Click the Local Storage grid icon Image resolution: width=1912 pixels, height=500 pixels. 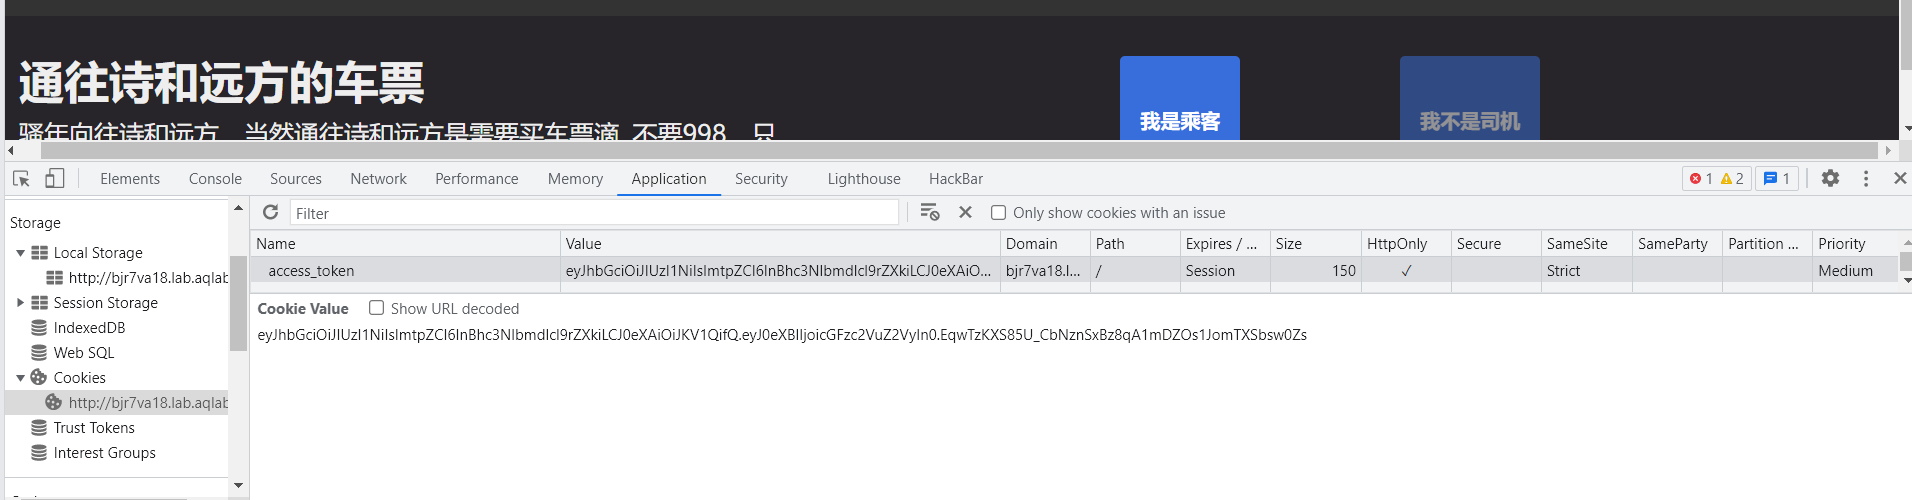coord(39,252)
